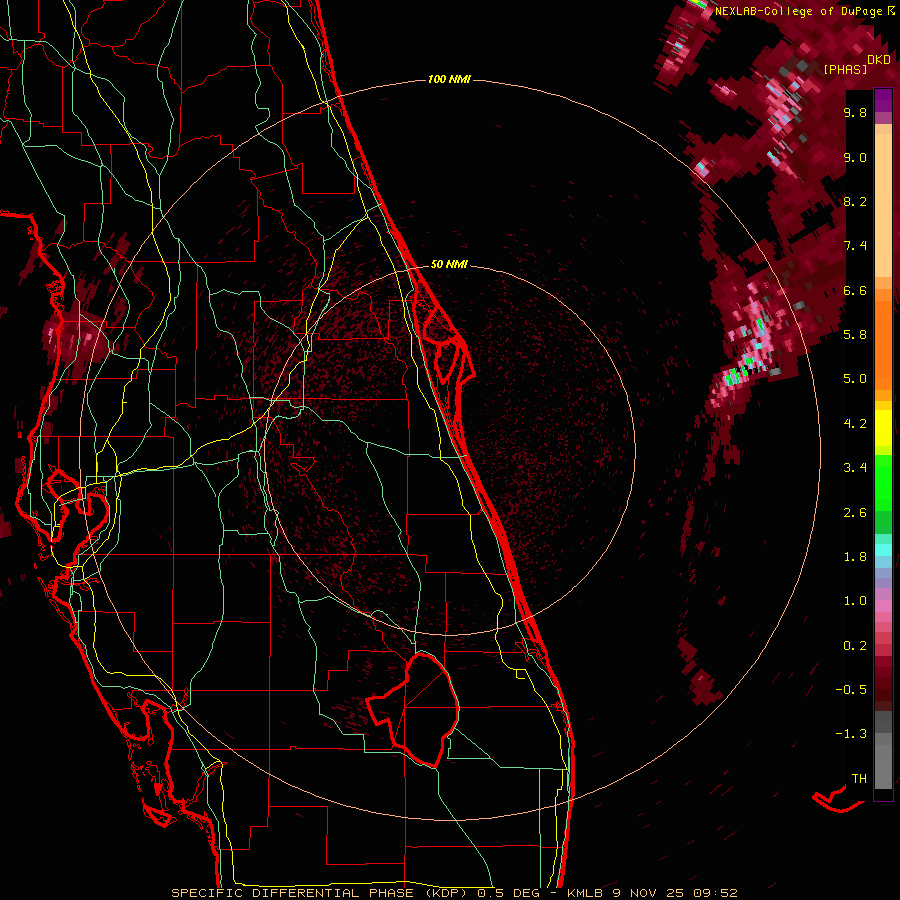
Task: Click the 'TH' threshold label
Action: coord(859,779)
